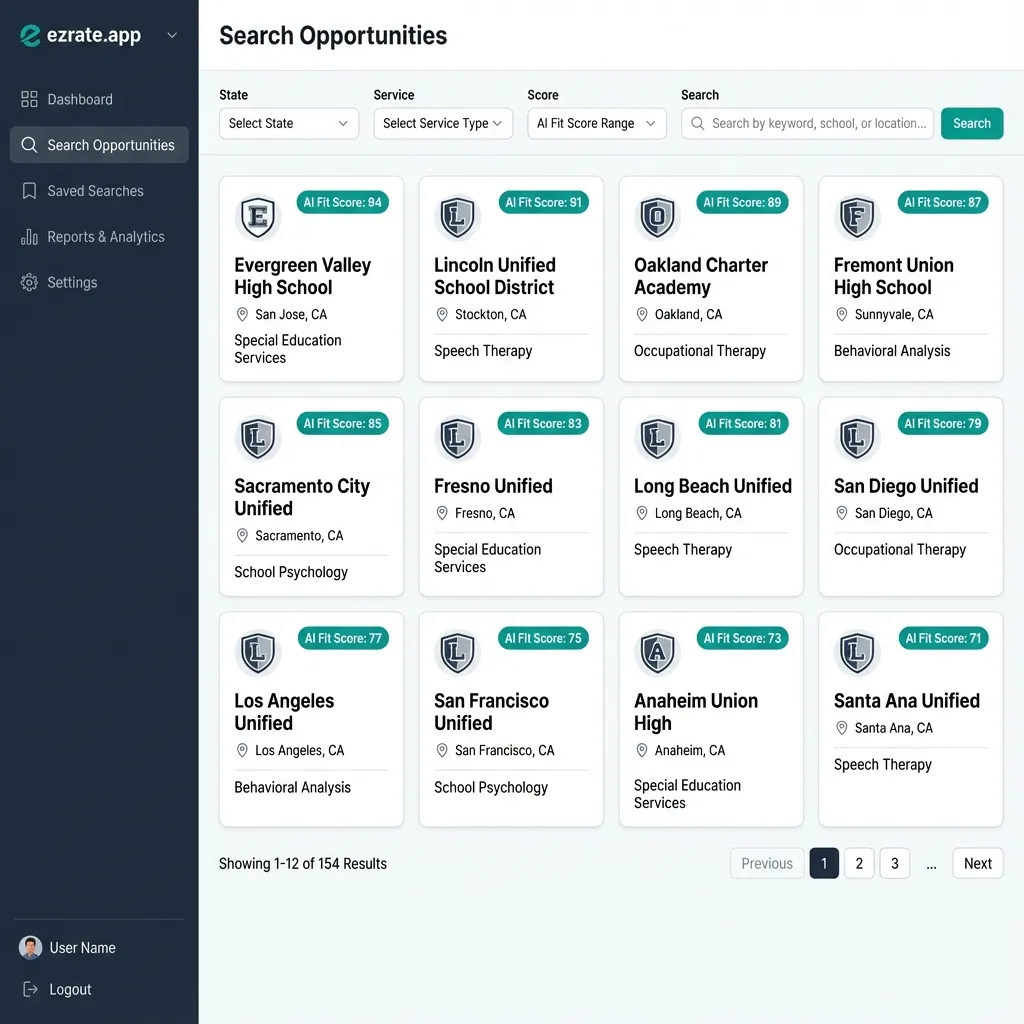Click the User Name profile avatar
Screen dimensions: 1024x1024
30,947
